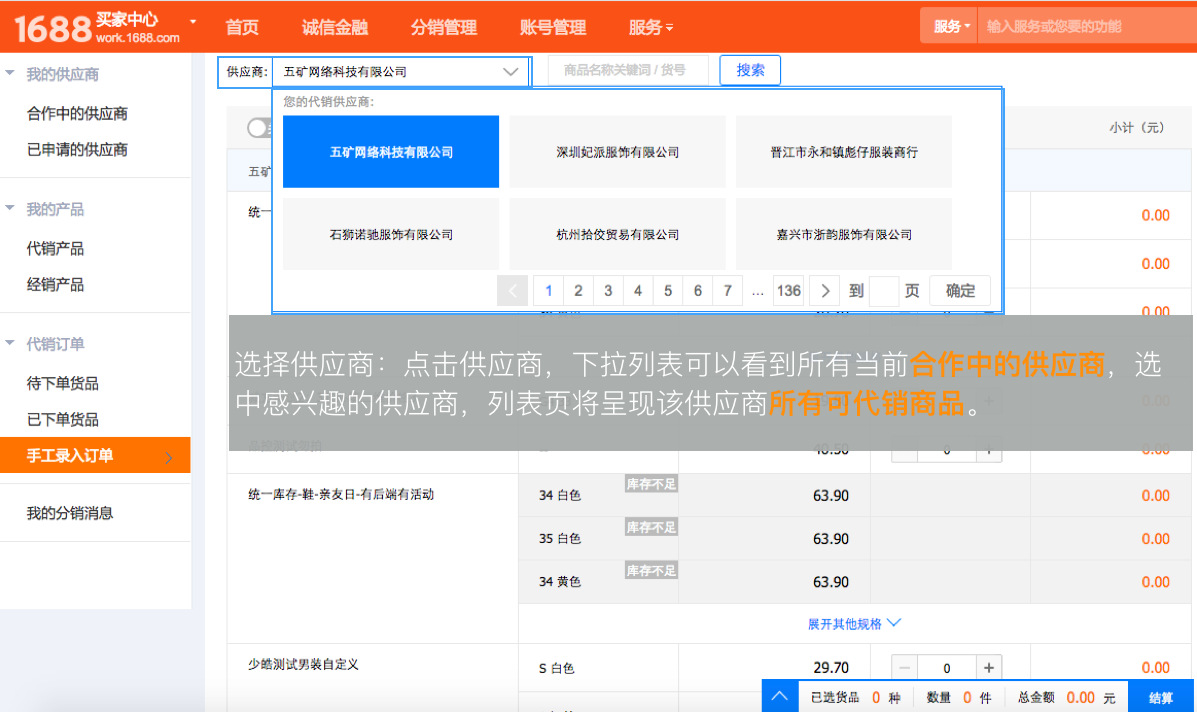
Task: Focus the jump-to-page number field
Action: coord(884,291)
